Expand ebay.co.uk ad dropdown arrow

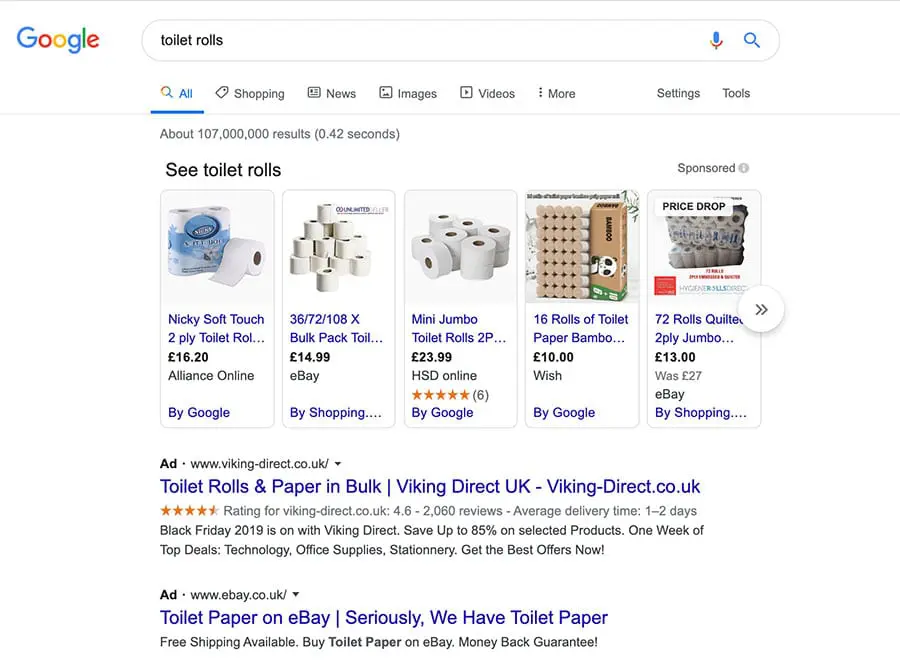[296, 594]
